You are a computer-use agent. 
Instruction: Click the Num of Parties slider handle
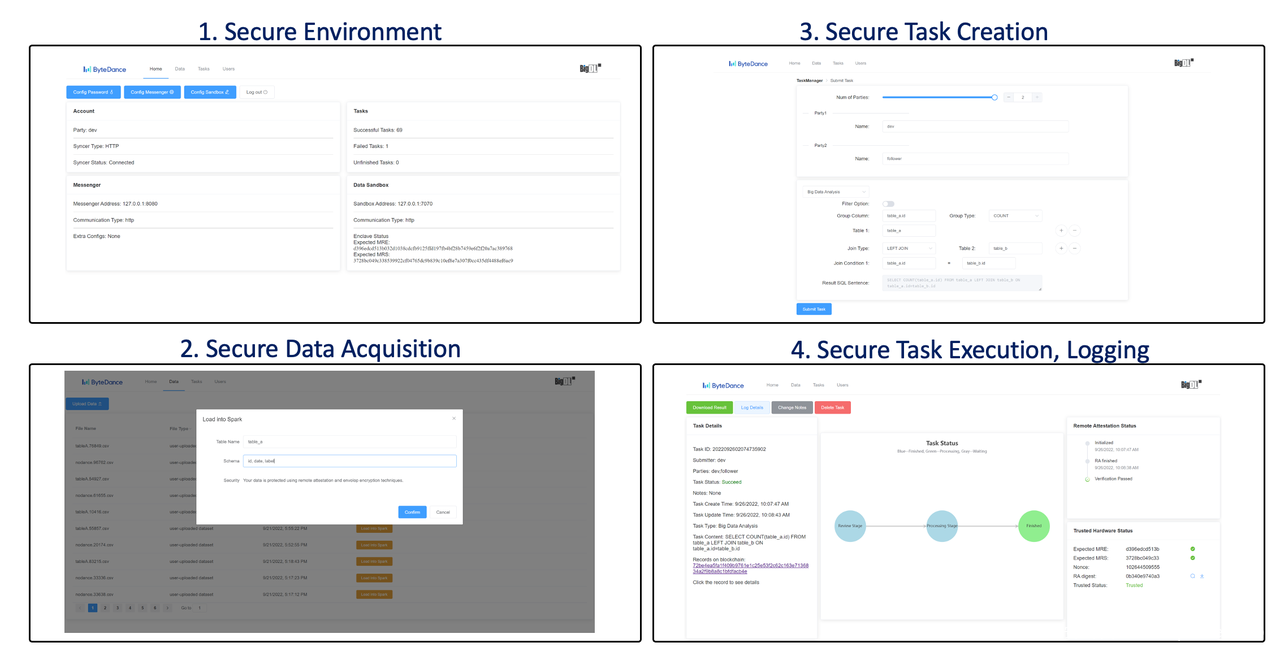point(994,97)
